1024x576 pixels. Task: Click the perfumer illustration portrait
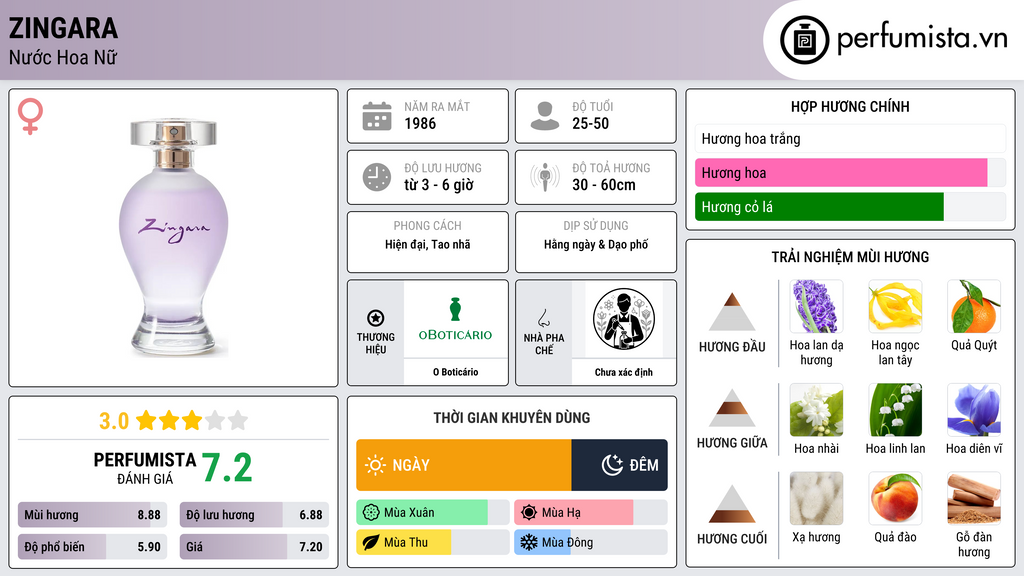(x=624, y=319)
